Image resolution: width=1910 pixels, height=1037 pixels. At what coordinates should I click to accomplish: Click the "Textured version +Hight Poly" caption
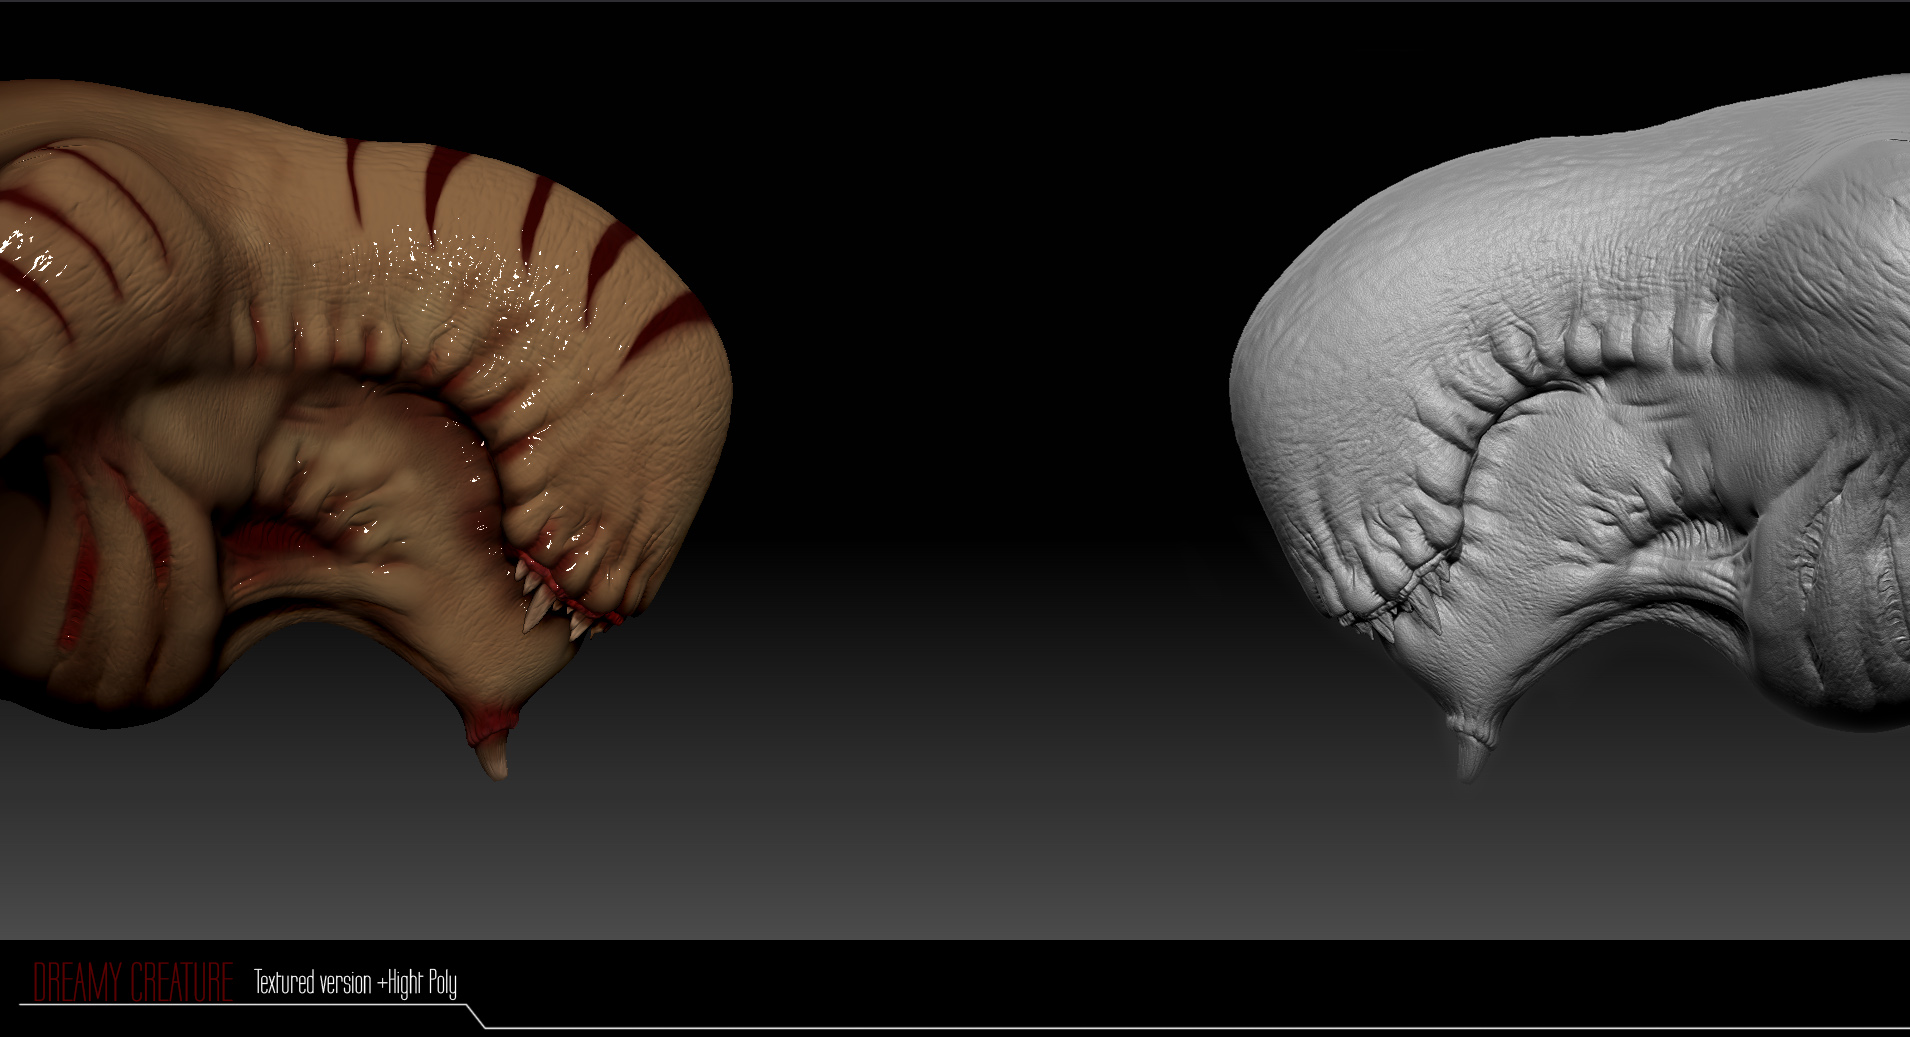pyautogui.click(x=355, y=983)
